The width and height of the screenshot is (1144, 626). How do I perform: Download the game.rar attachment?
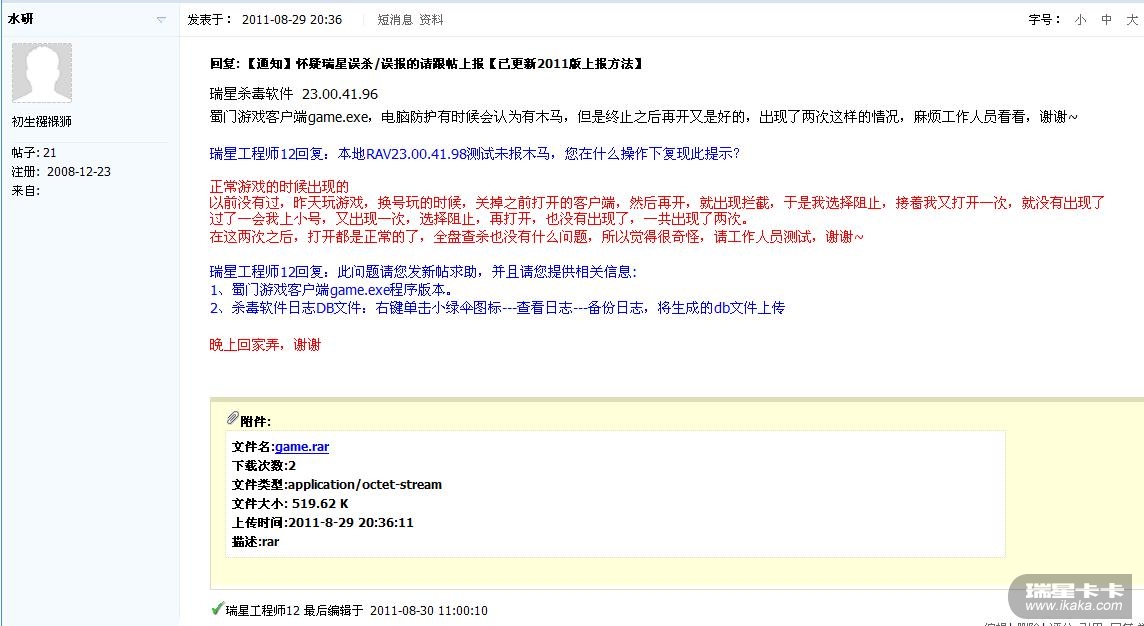click(x=302, y=447)
